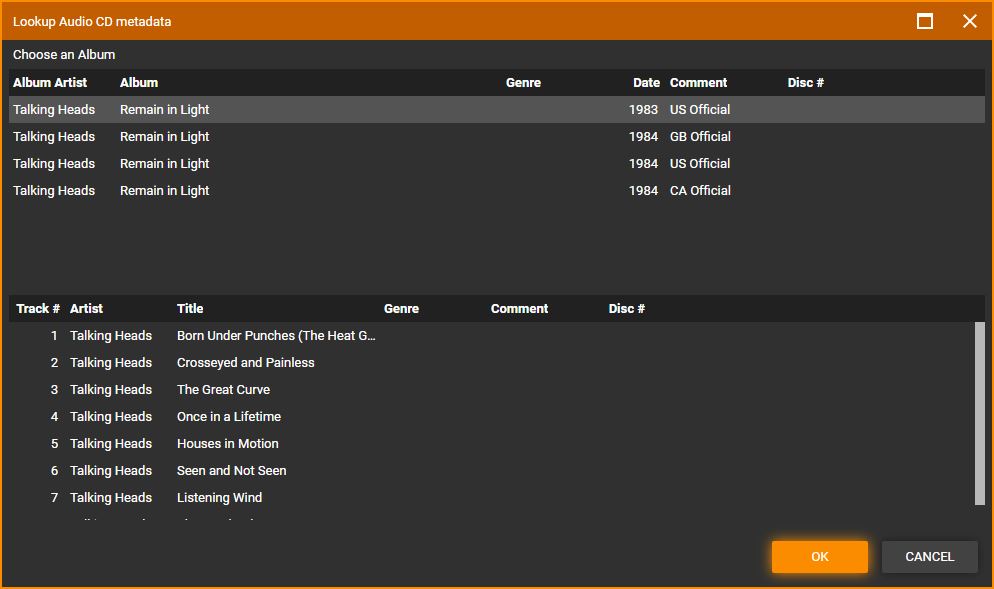Highlight the Once in a Lifetime track
994x589 pixels.
coord(228,417)
